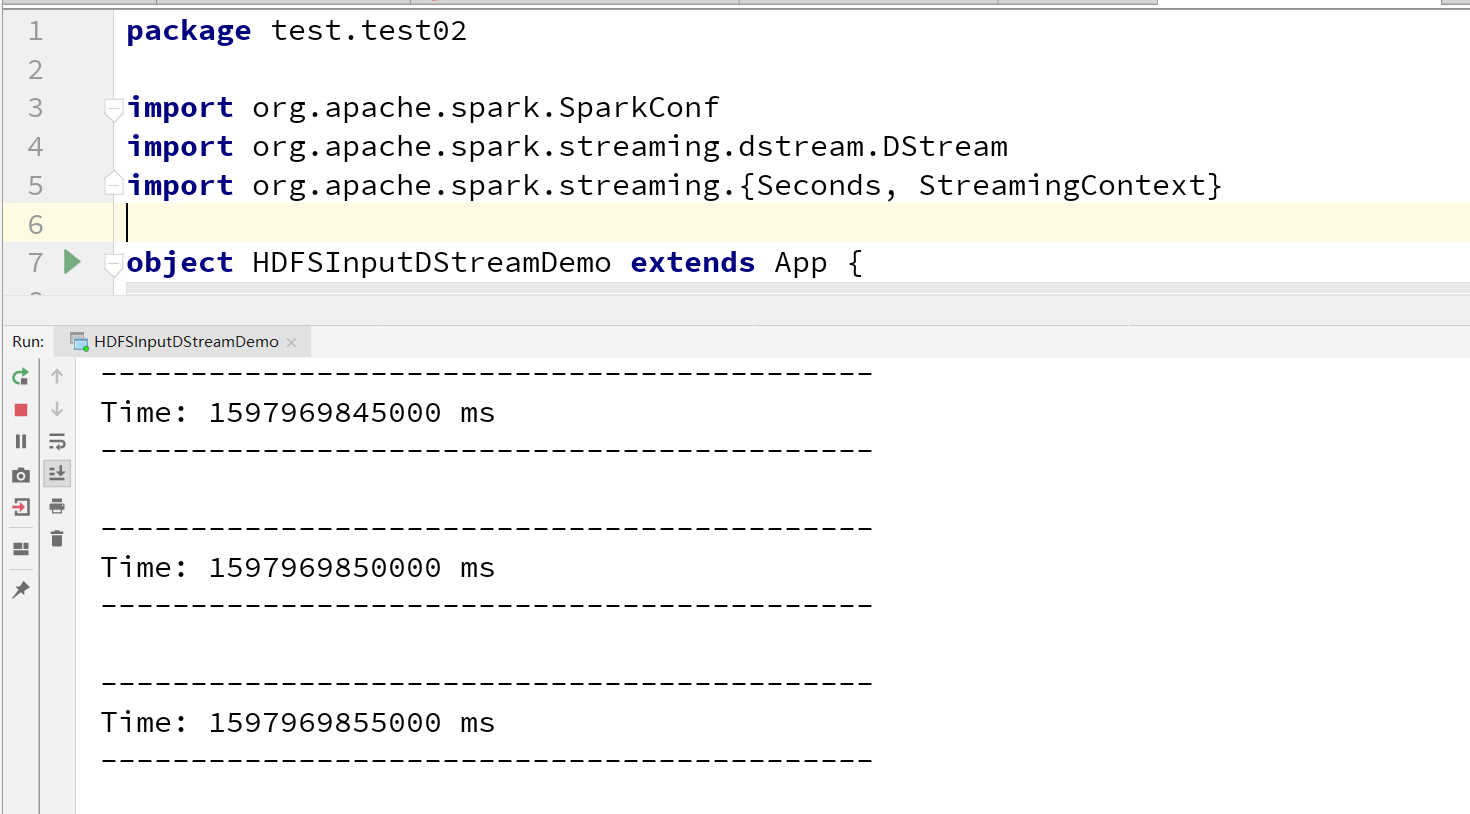The image size is (1470, 814).
Task: Click the fold end marker at line 5
Action: coord(113,185)
